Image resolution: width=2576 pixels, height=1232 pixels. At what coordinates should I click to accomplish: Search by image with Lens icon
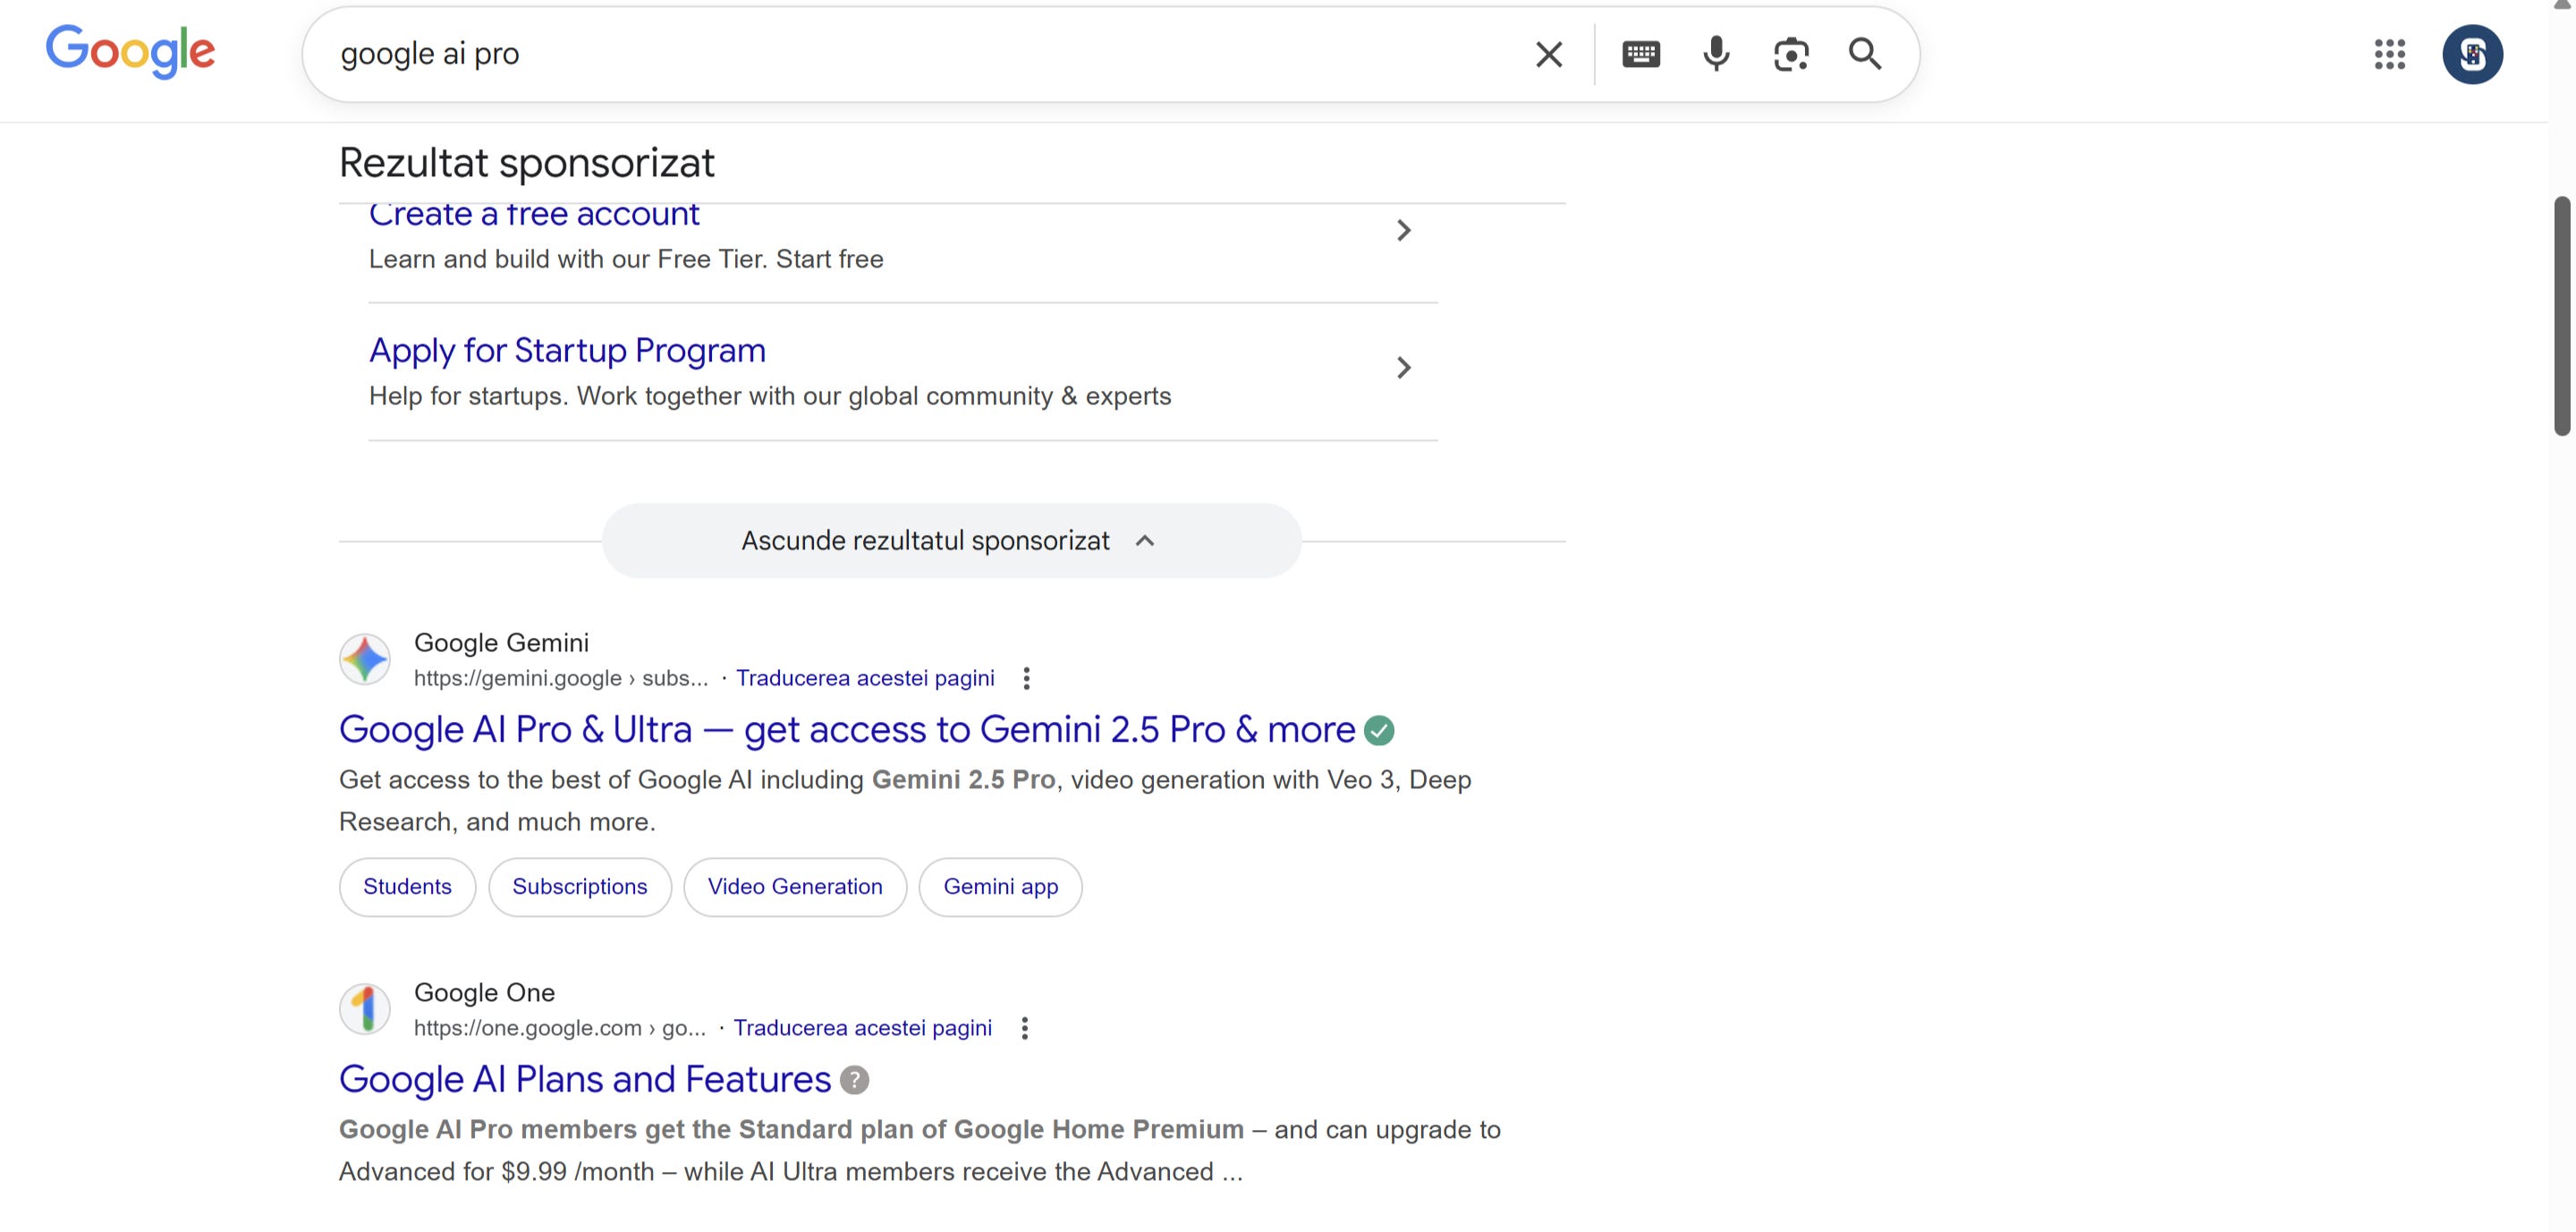point(1790,54)
